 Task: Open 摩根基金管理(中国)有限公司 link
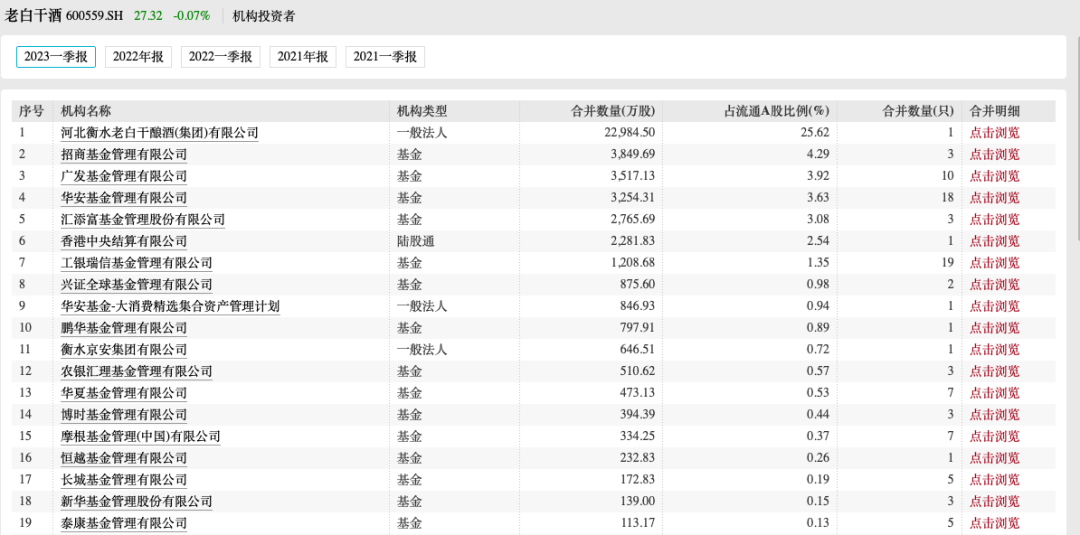pyautogui.click(x=141, y=437)
